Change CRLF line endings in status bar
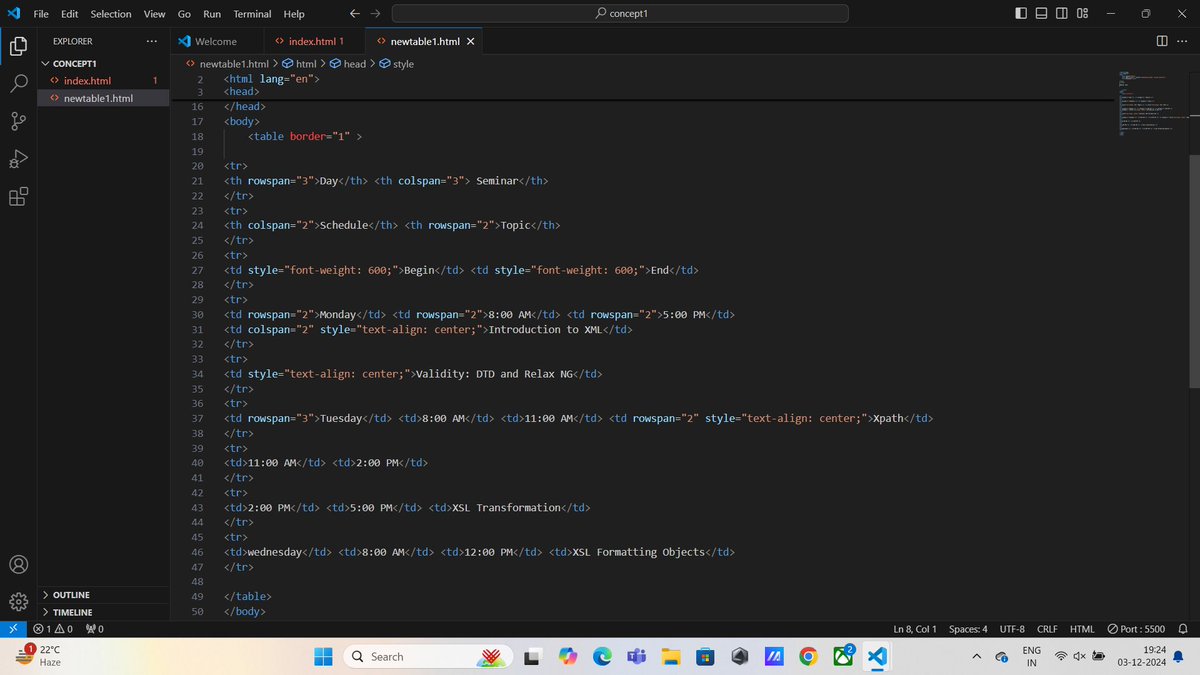The height and width of the screenshot is (675, 1200). [x=1046, y=629]
